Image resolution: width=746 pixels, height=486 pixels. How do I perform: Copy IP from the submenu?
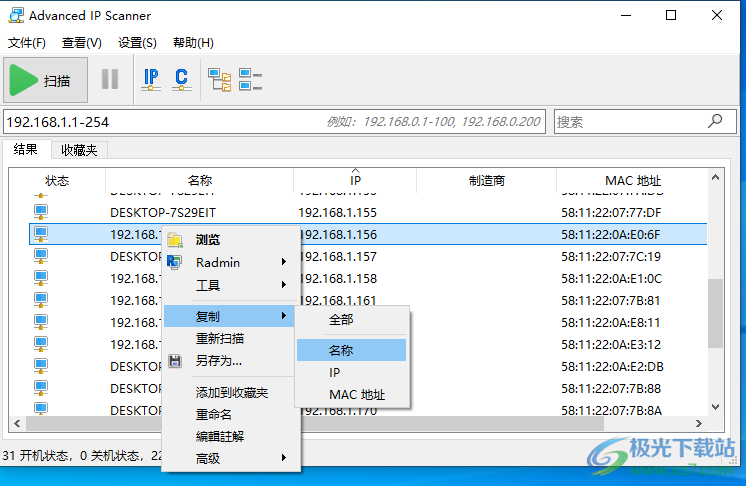352,372
